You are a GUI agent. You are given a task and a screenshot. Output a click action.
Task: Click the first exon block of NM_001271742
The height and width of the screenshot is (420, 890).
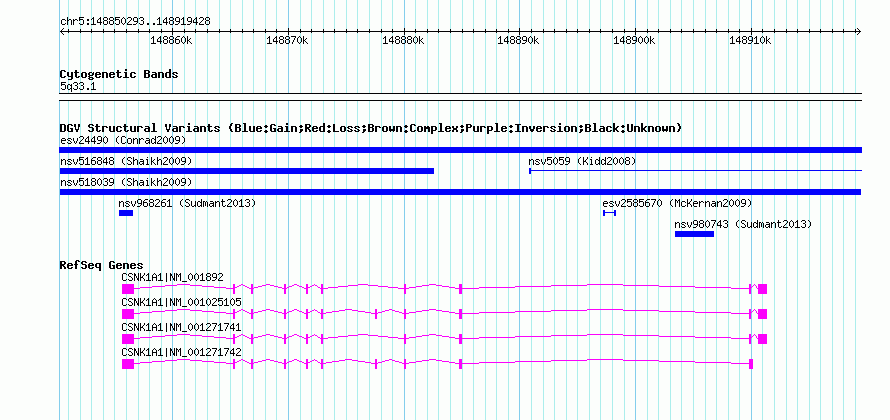click(x=128, y=364)
